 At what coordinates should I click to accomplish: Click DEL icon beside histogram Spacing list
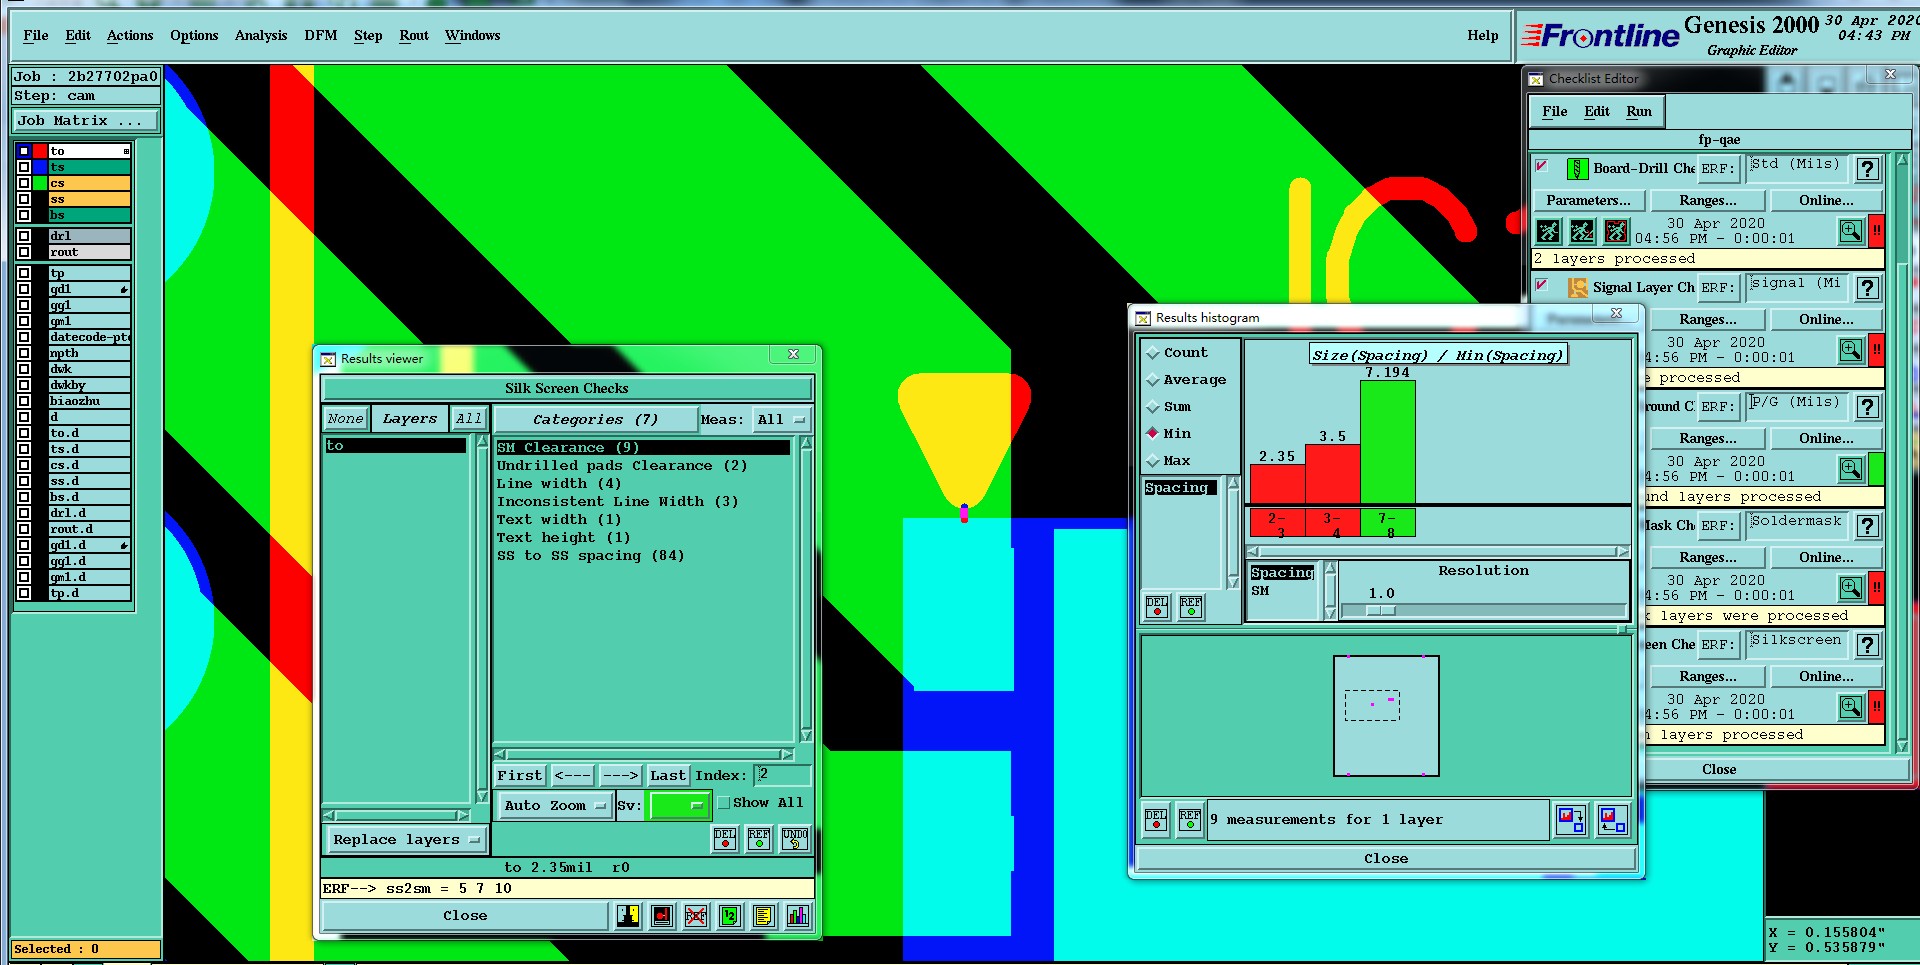(1157, 606)
